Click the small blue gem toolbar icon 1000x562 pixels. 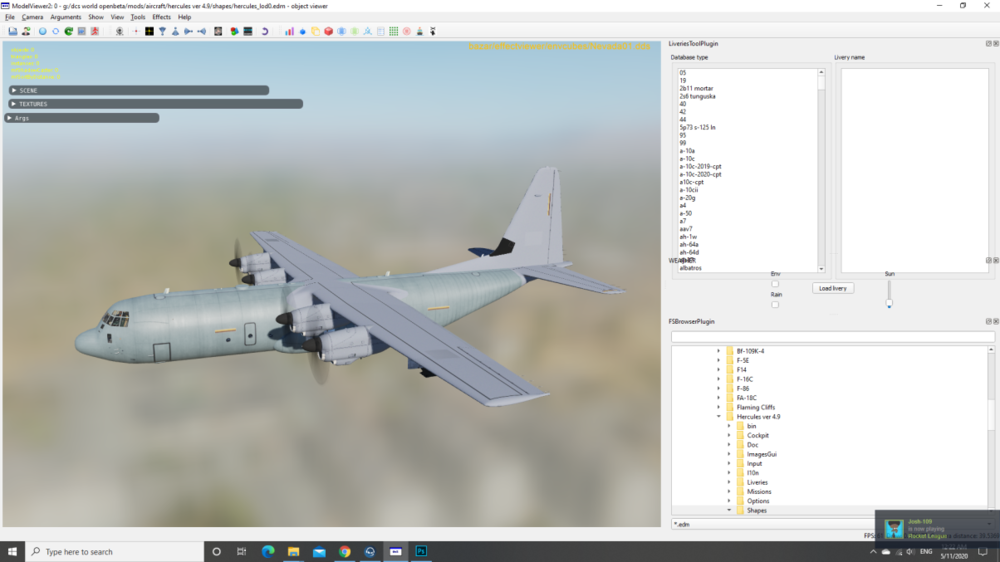click(x=303, y=31)
